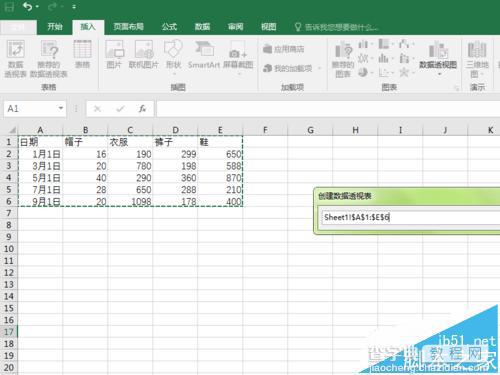
Task: Switch to the 审阅 (Review) tab
Action: (235, 27)
